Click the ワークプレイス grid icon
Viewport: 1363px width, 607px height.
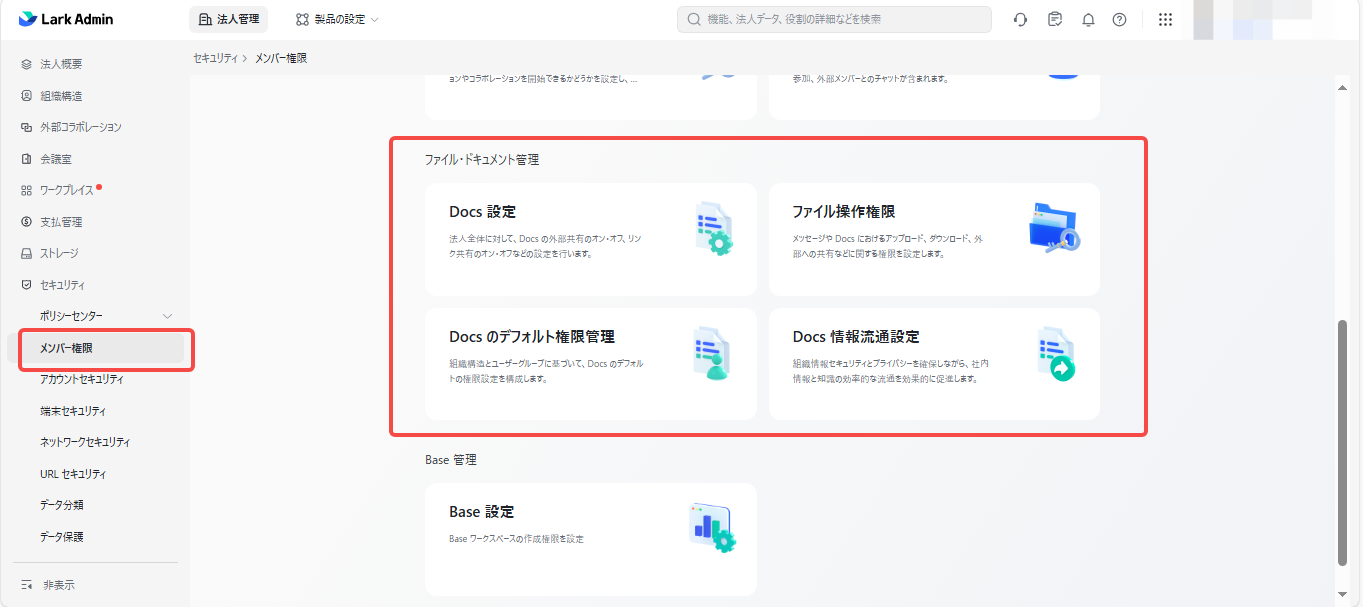pyautogui.click(x=27, y=190)
